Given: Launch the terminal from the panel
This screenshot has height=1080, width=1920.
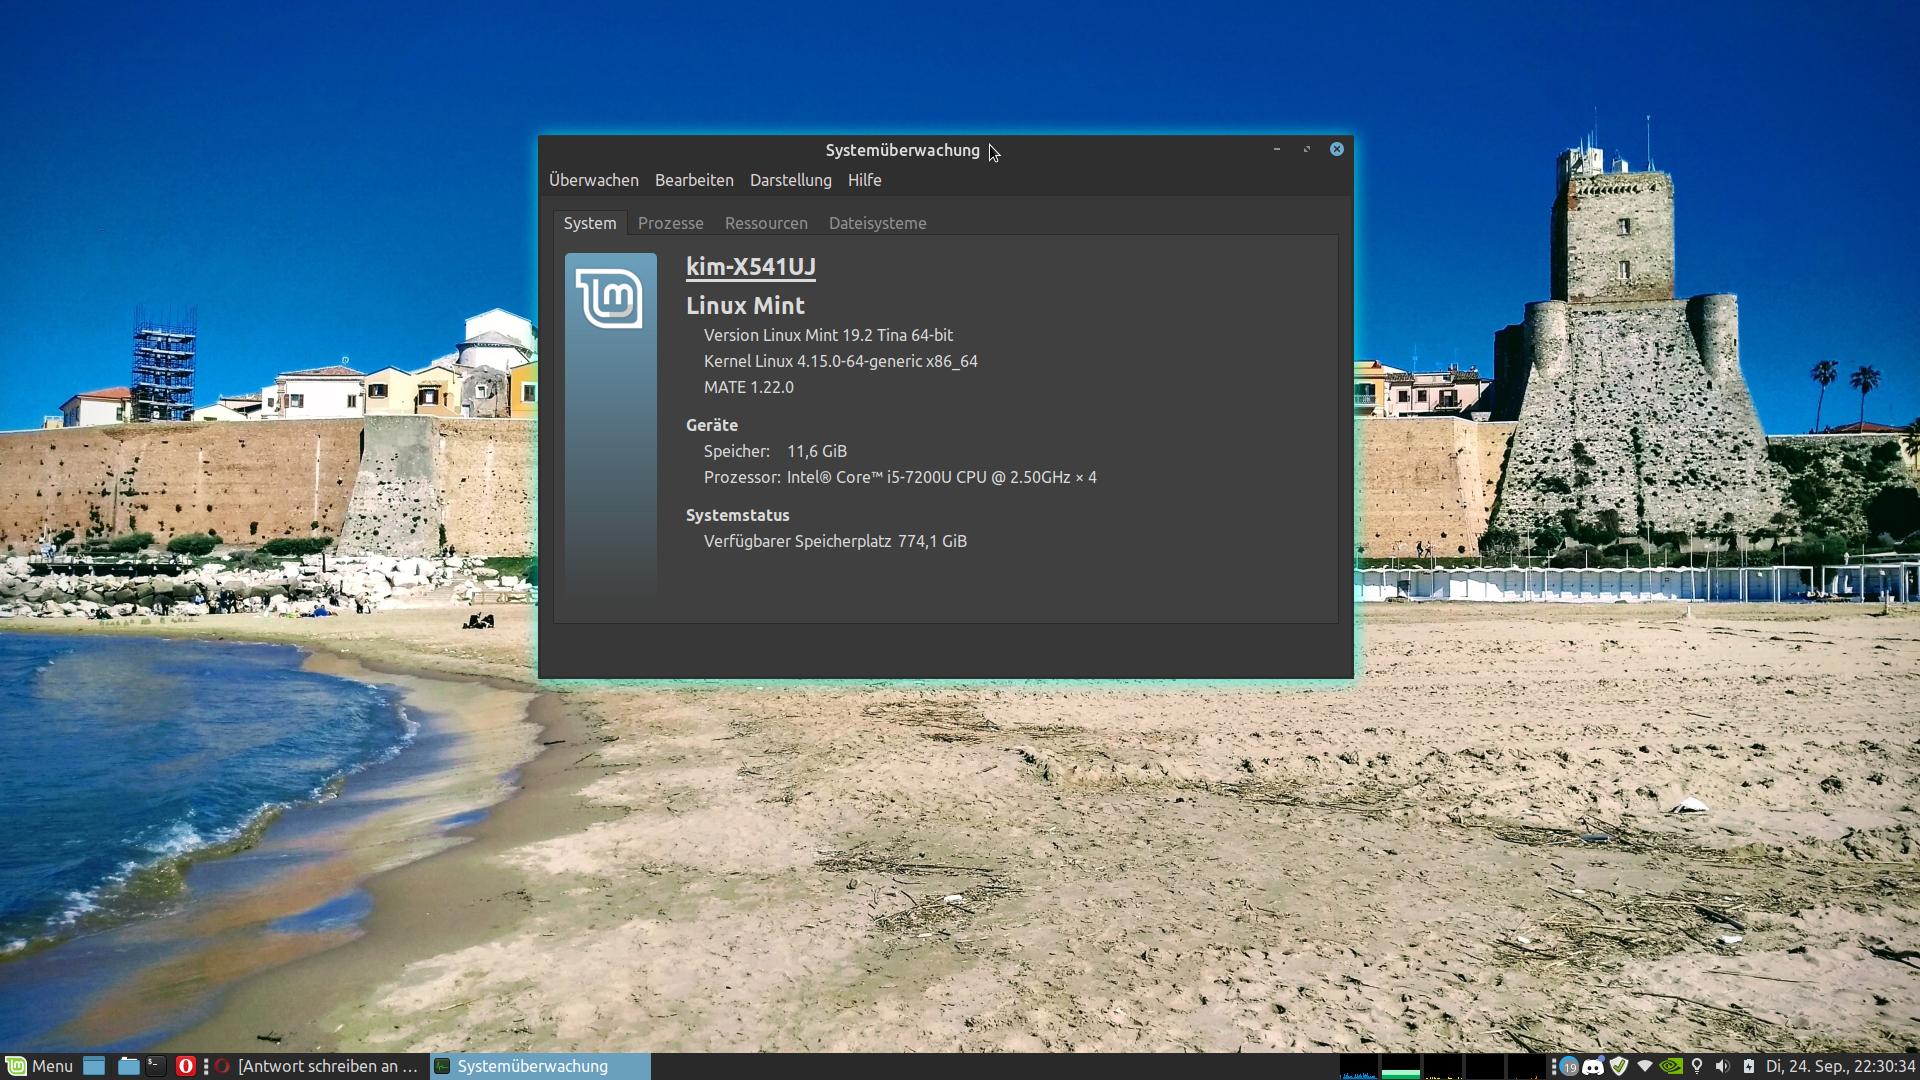Looking at the screenshot, I should coord(156,1066).
